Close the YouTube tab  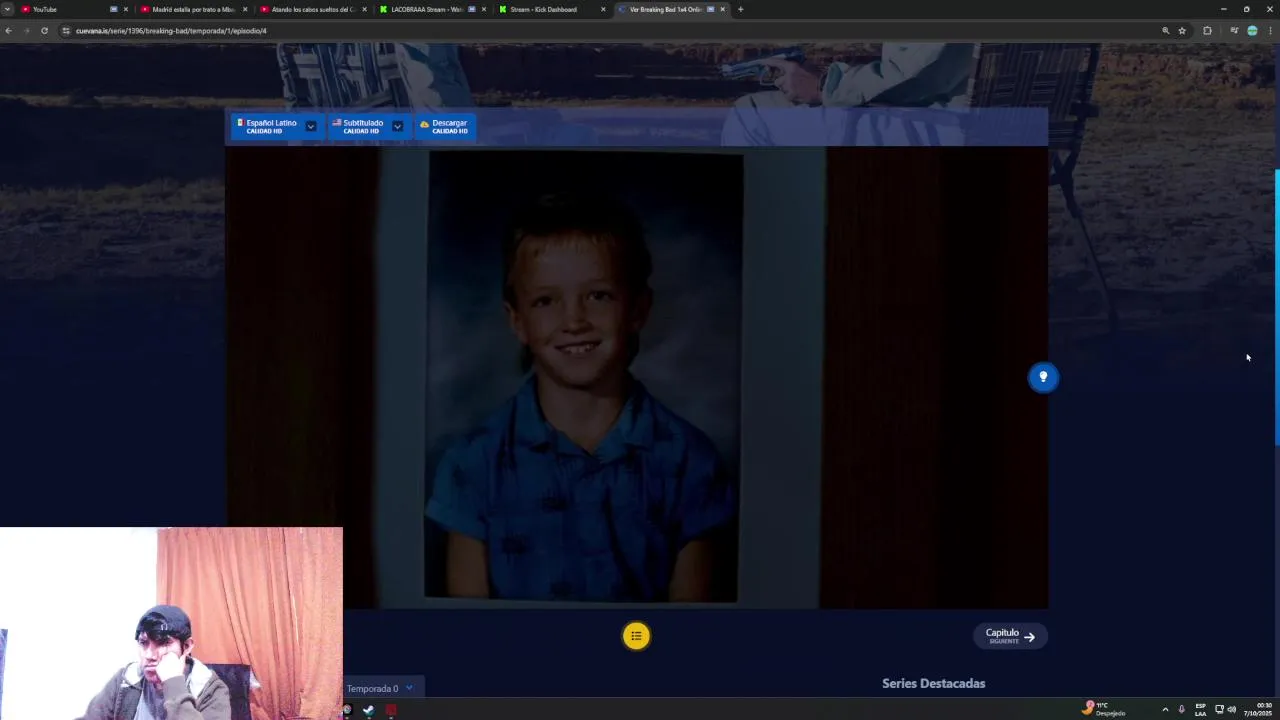coord(125,9)
